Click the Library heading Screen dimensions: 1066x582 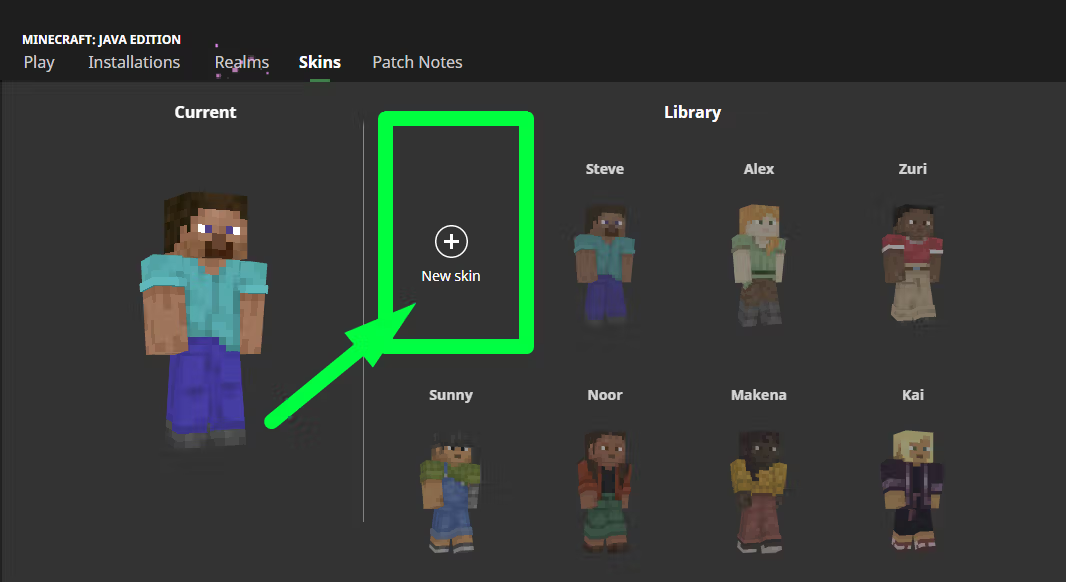(692, 113)
